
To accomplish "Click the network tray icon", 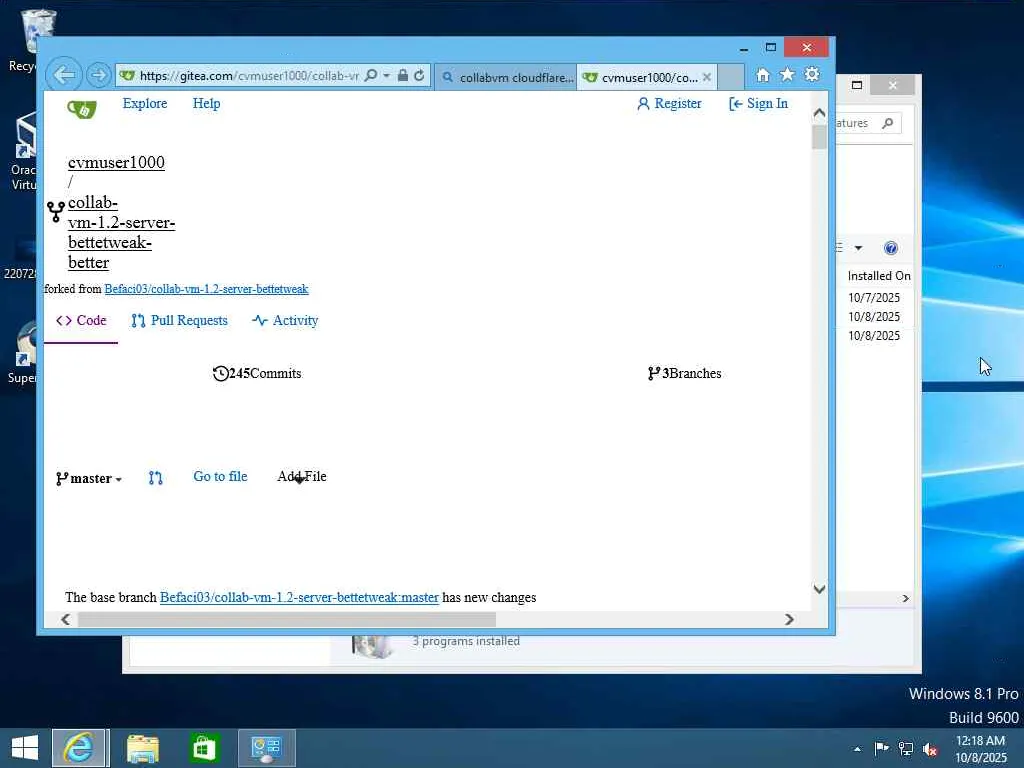I will [x=906, y=748].
